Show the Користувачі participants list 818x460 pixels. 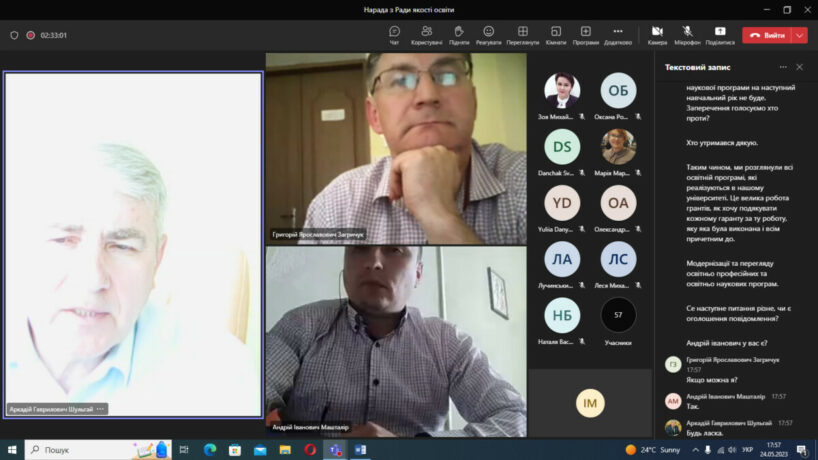[x=426, y=35]
